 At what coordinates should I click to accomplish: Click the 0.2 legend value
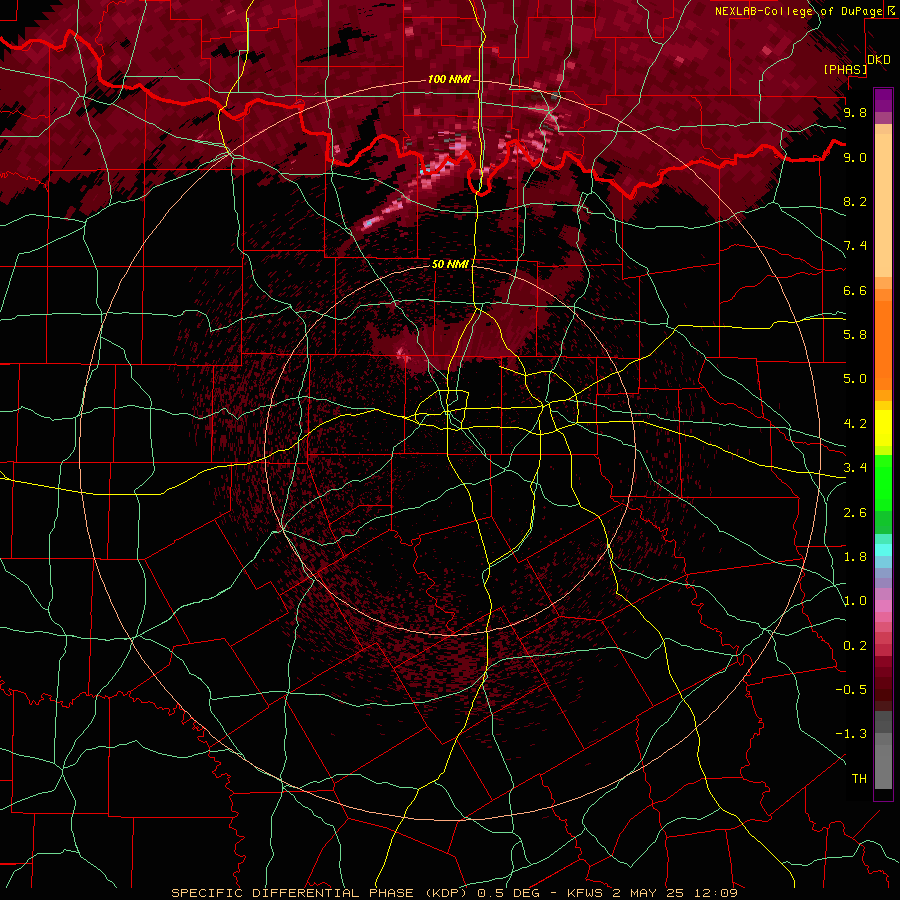[x=855, y=646]
